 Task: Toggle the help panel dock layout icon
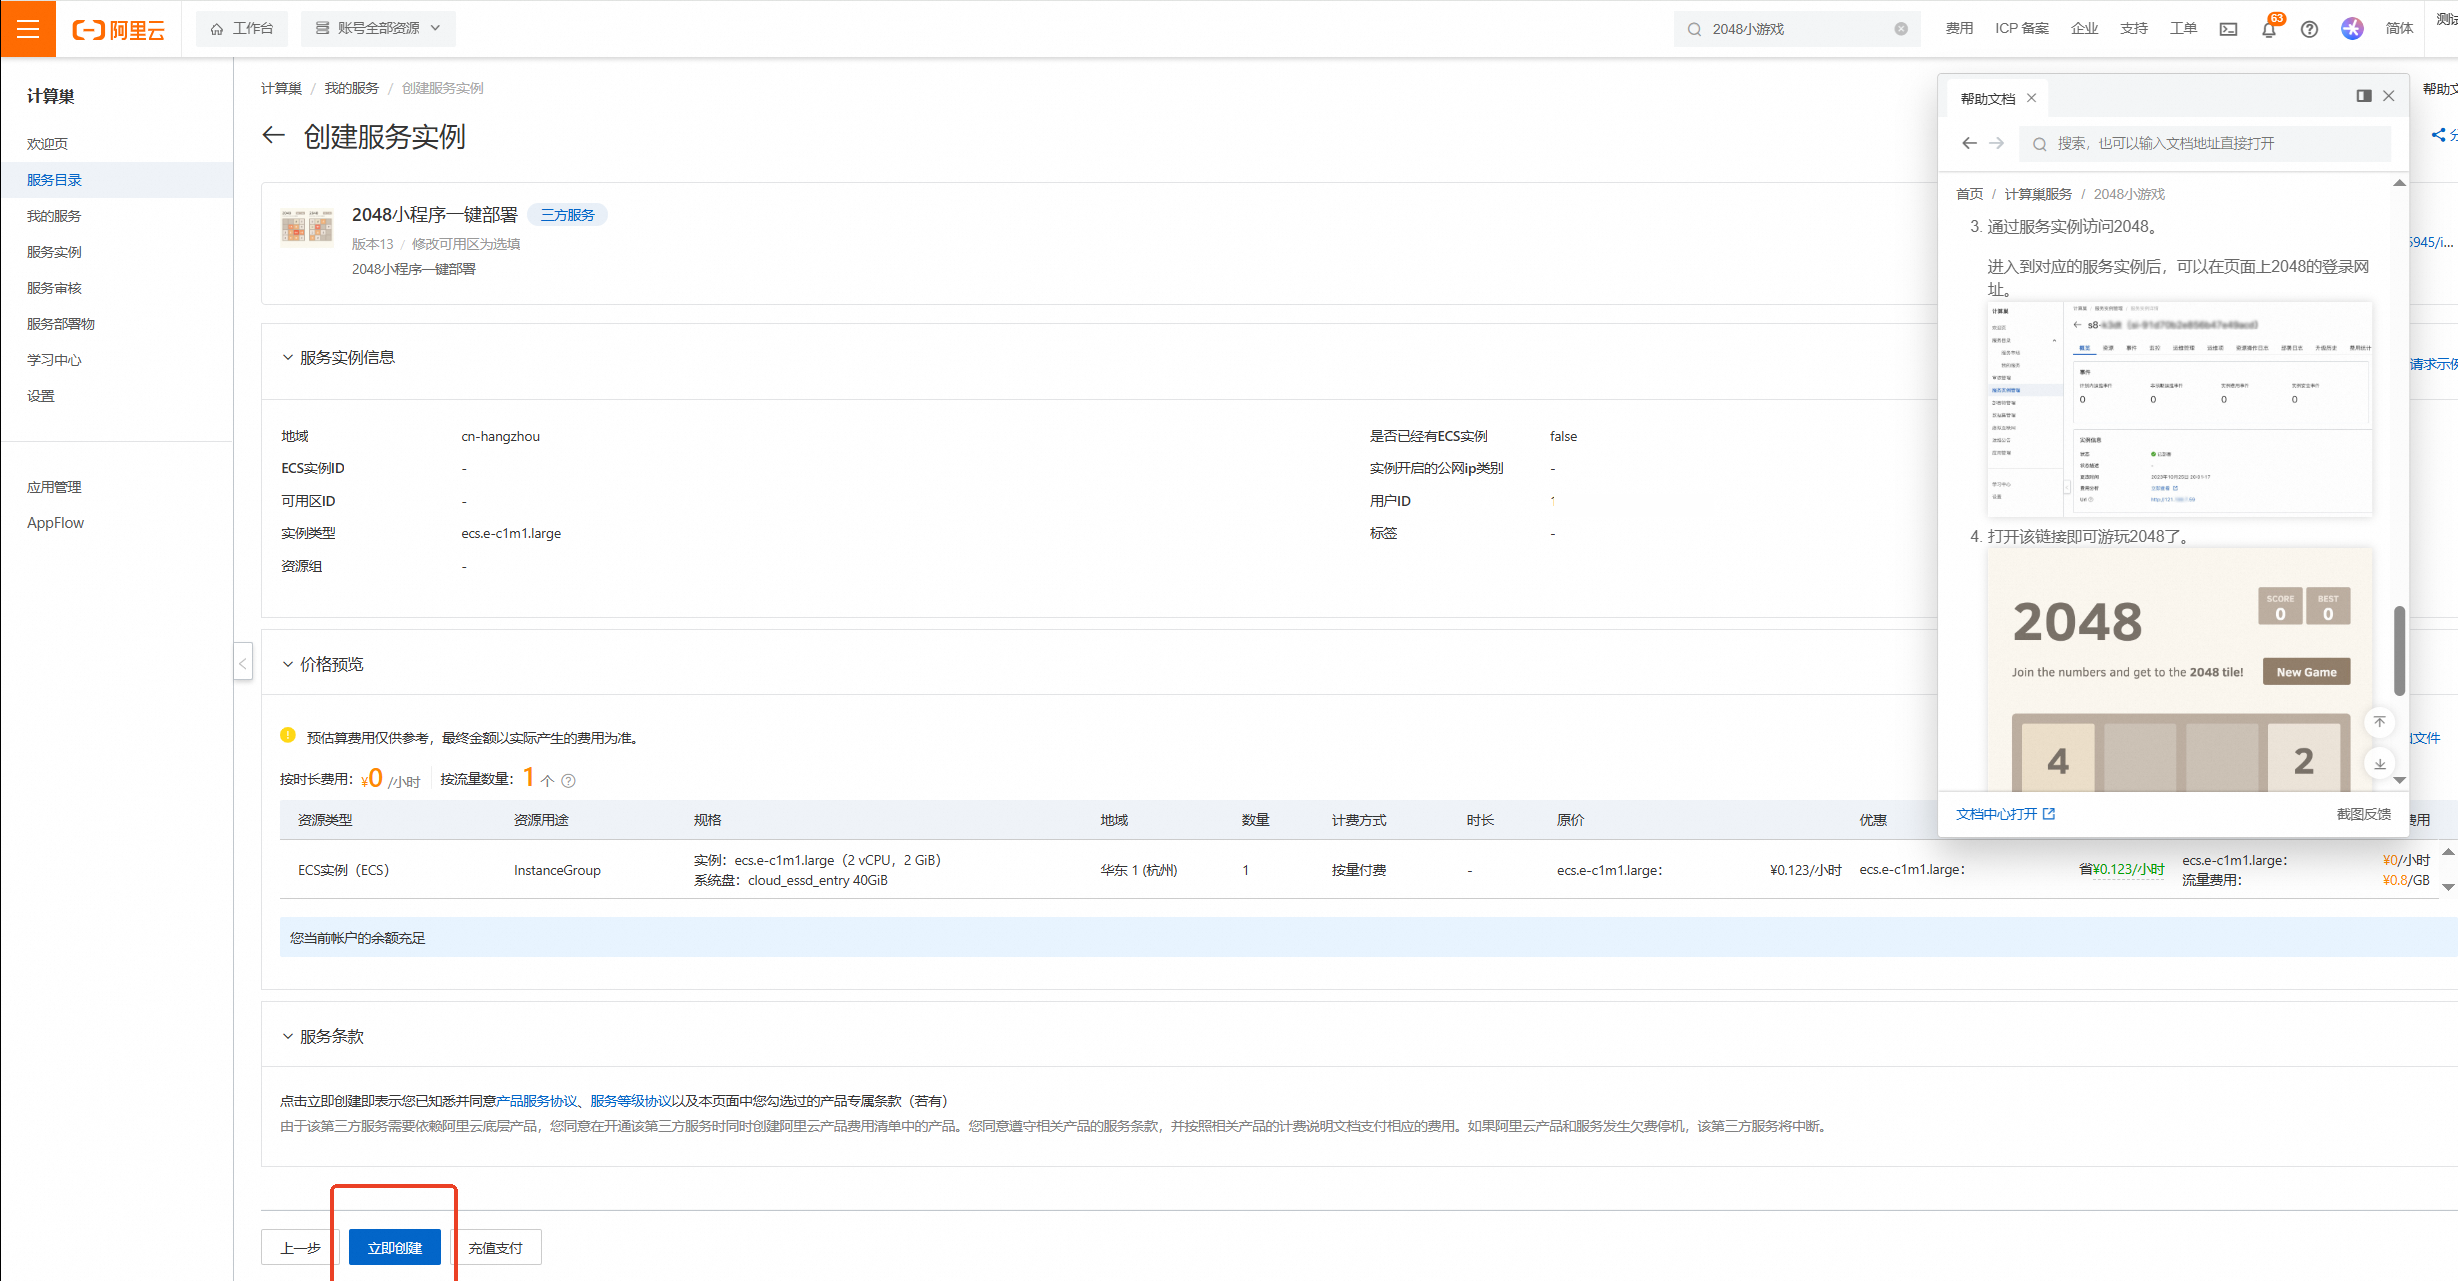2363,96
